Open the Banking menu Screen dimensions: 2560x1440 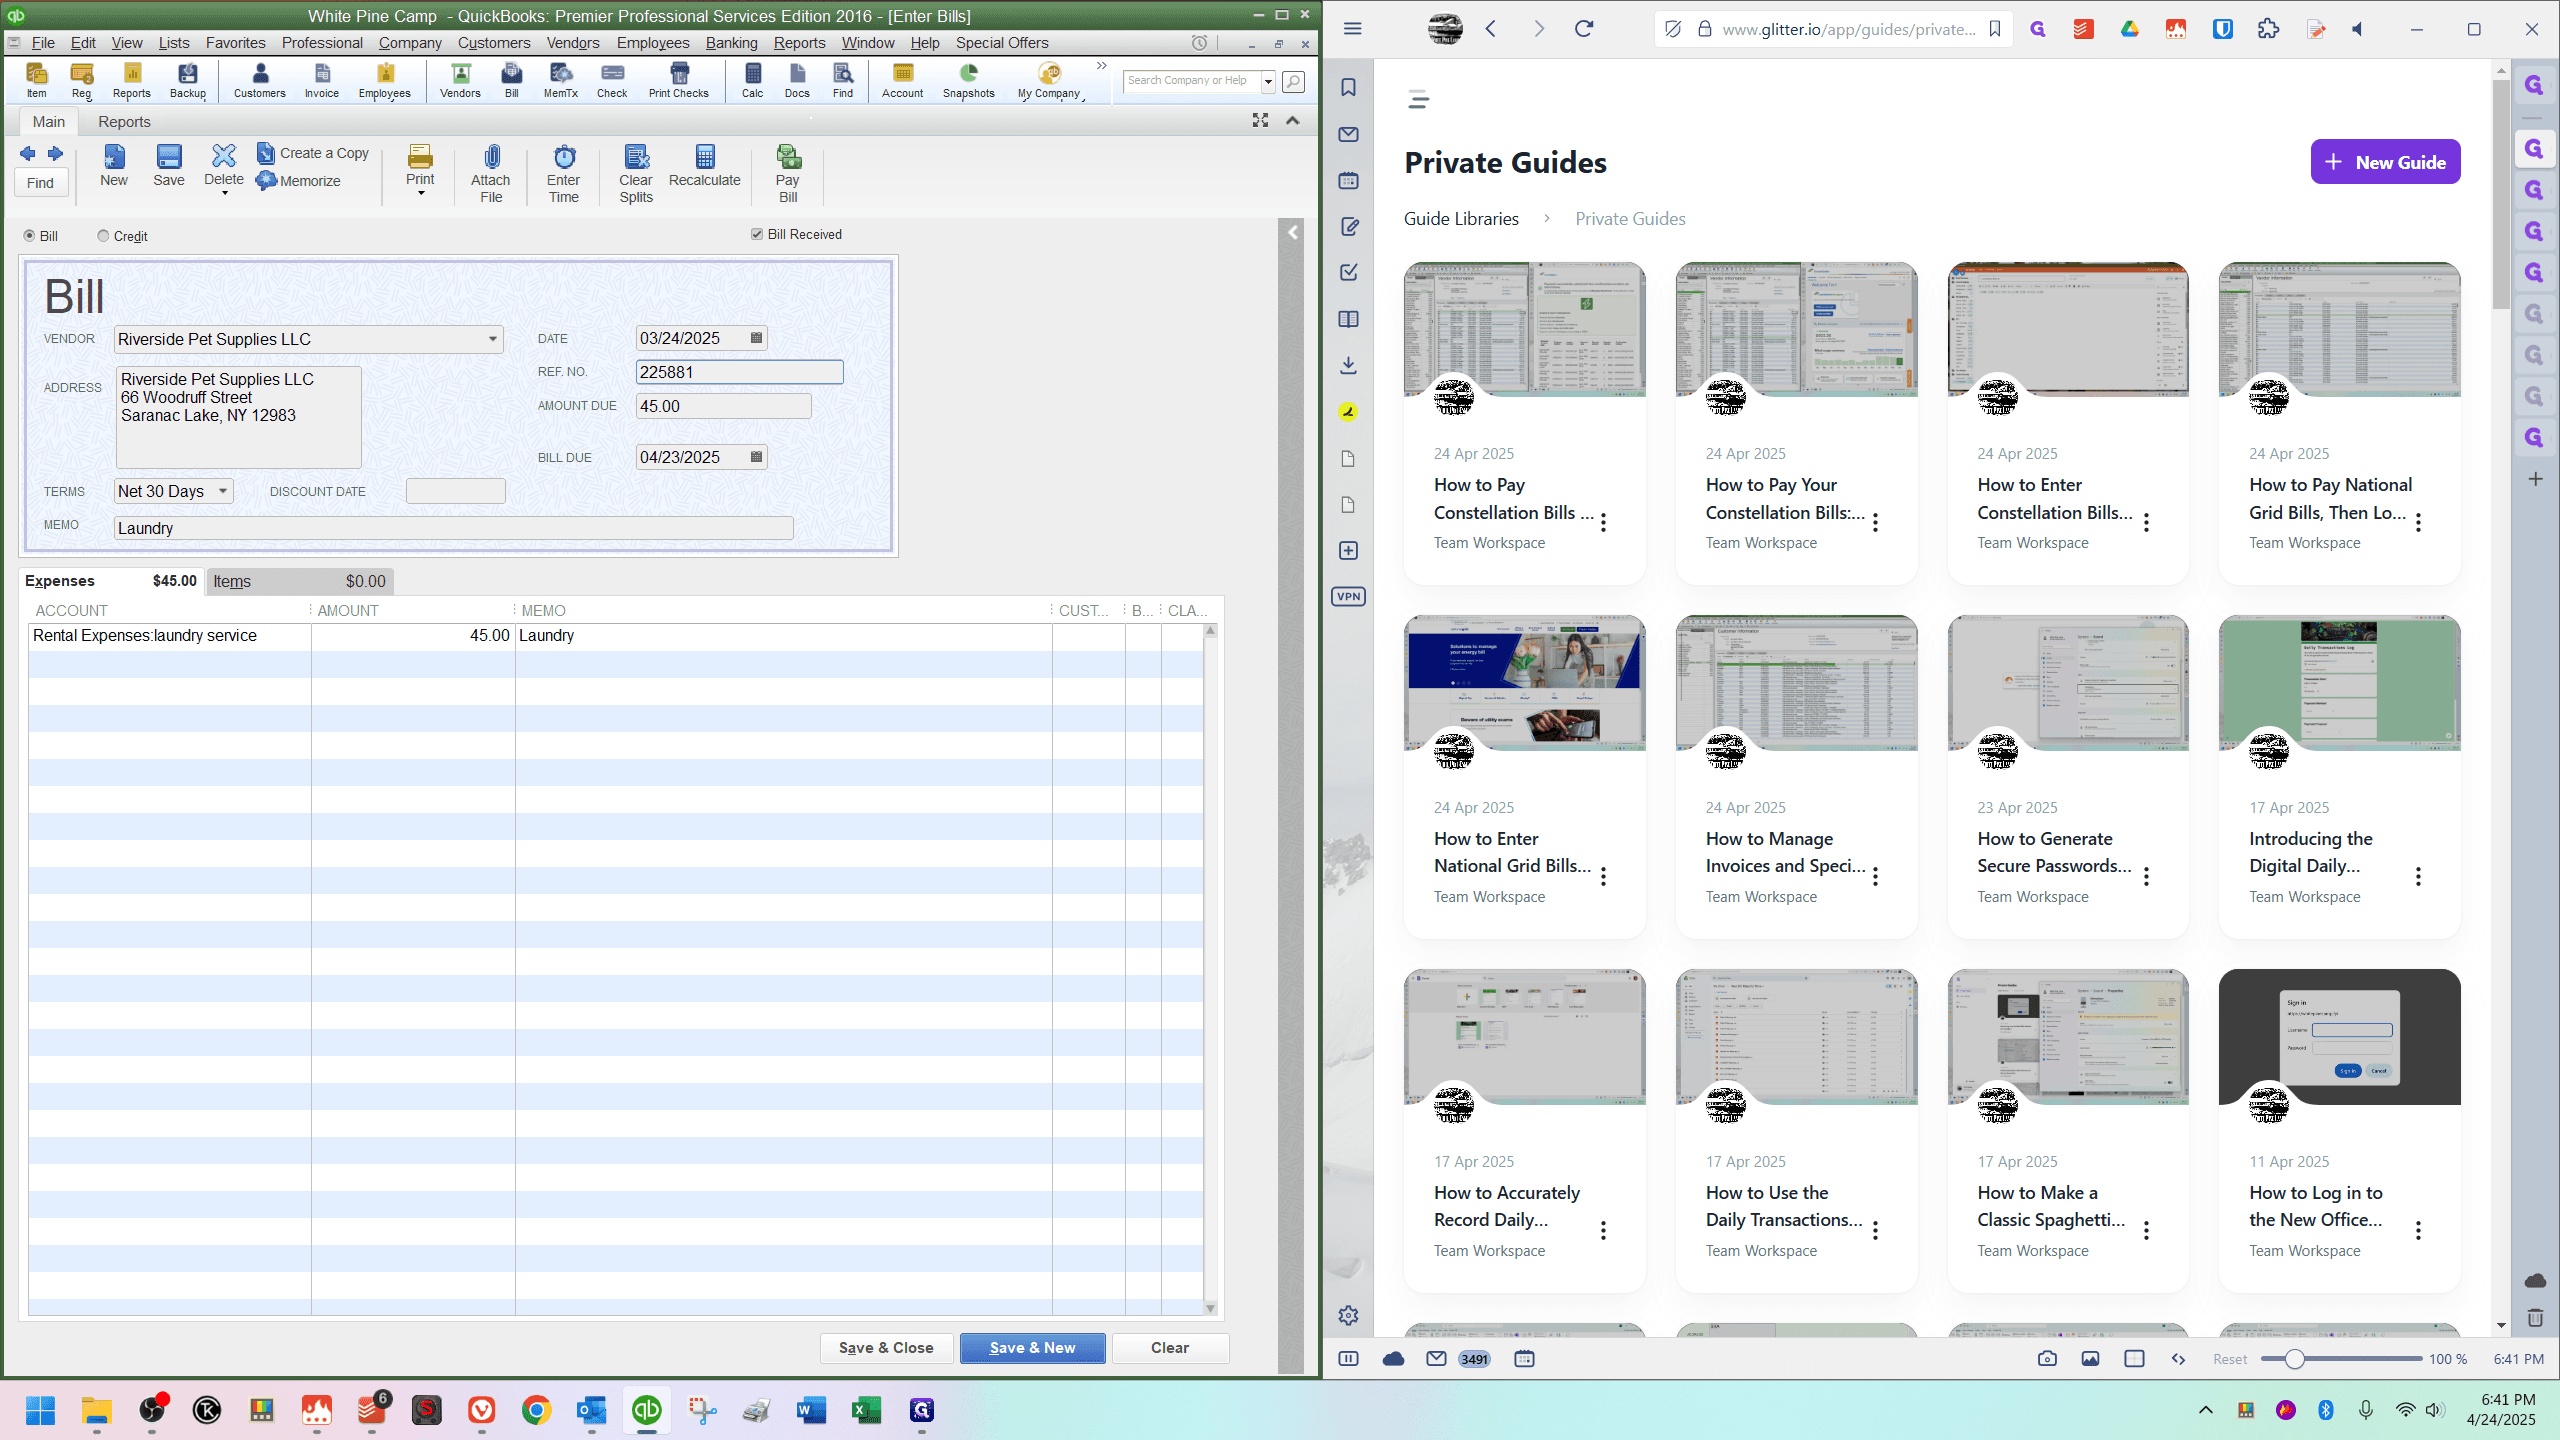pyautogui.click(x=731, y=43)
